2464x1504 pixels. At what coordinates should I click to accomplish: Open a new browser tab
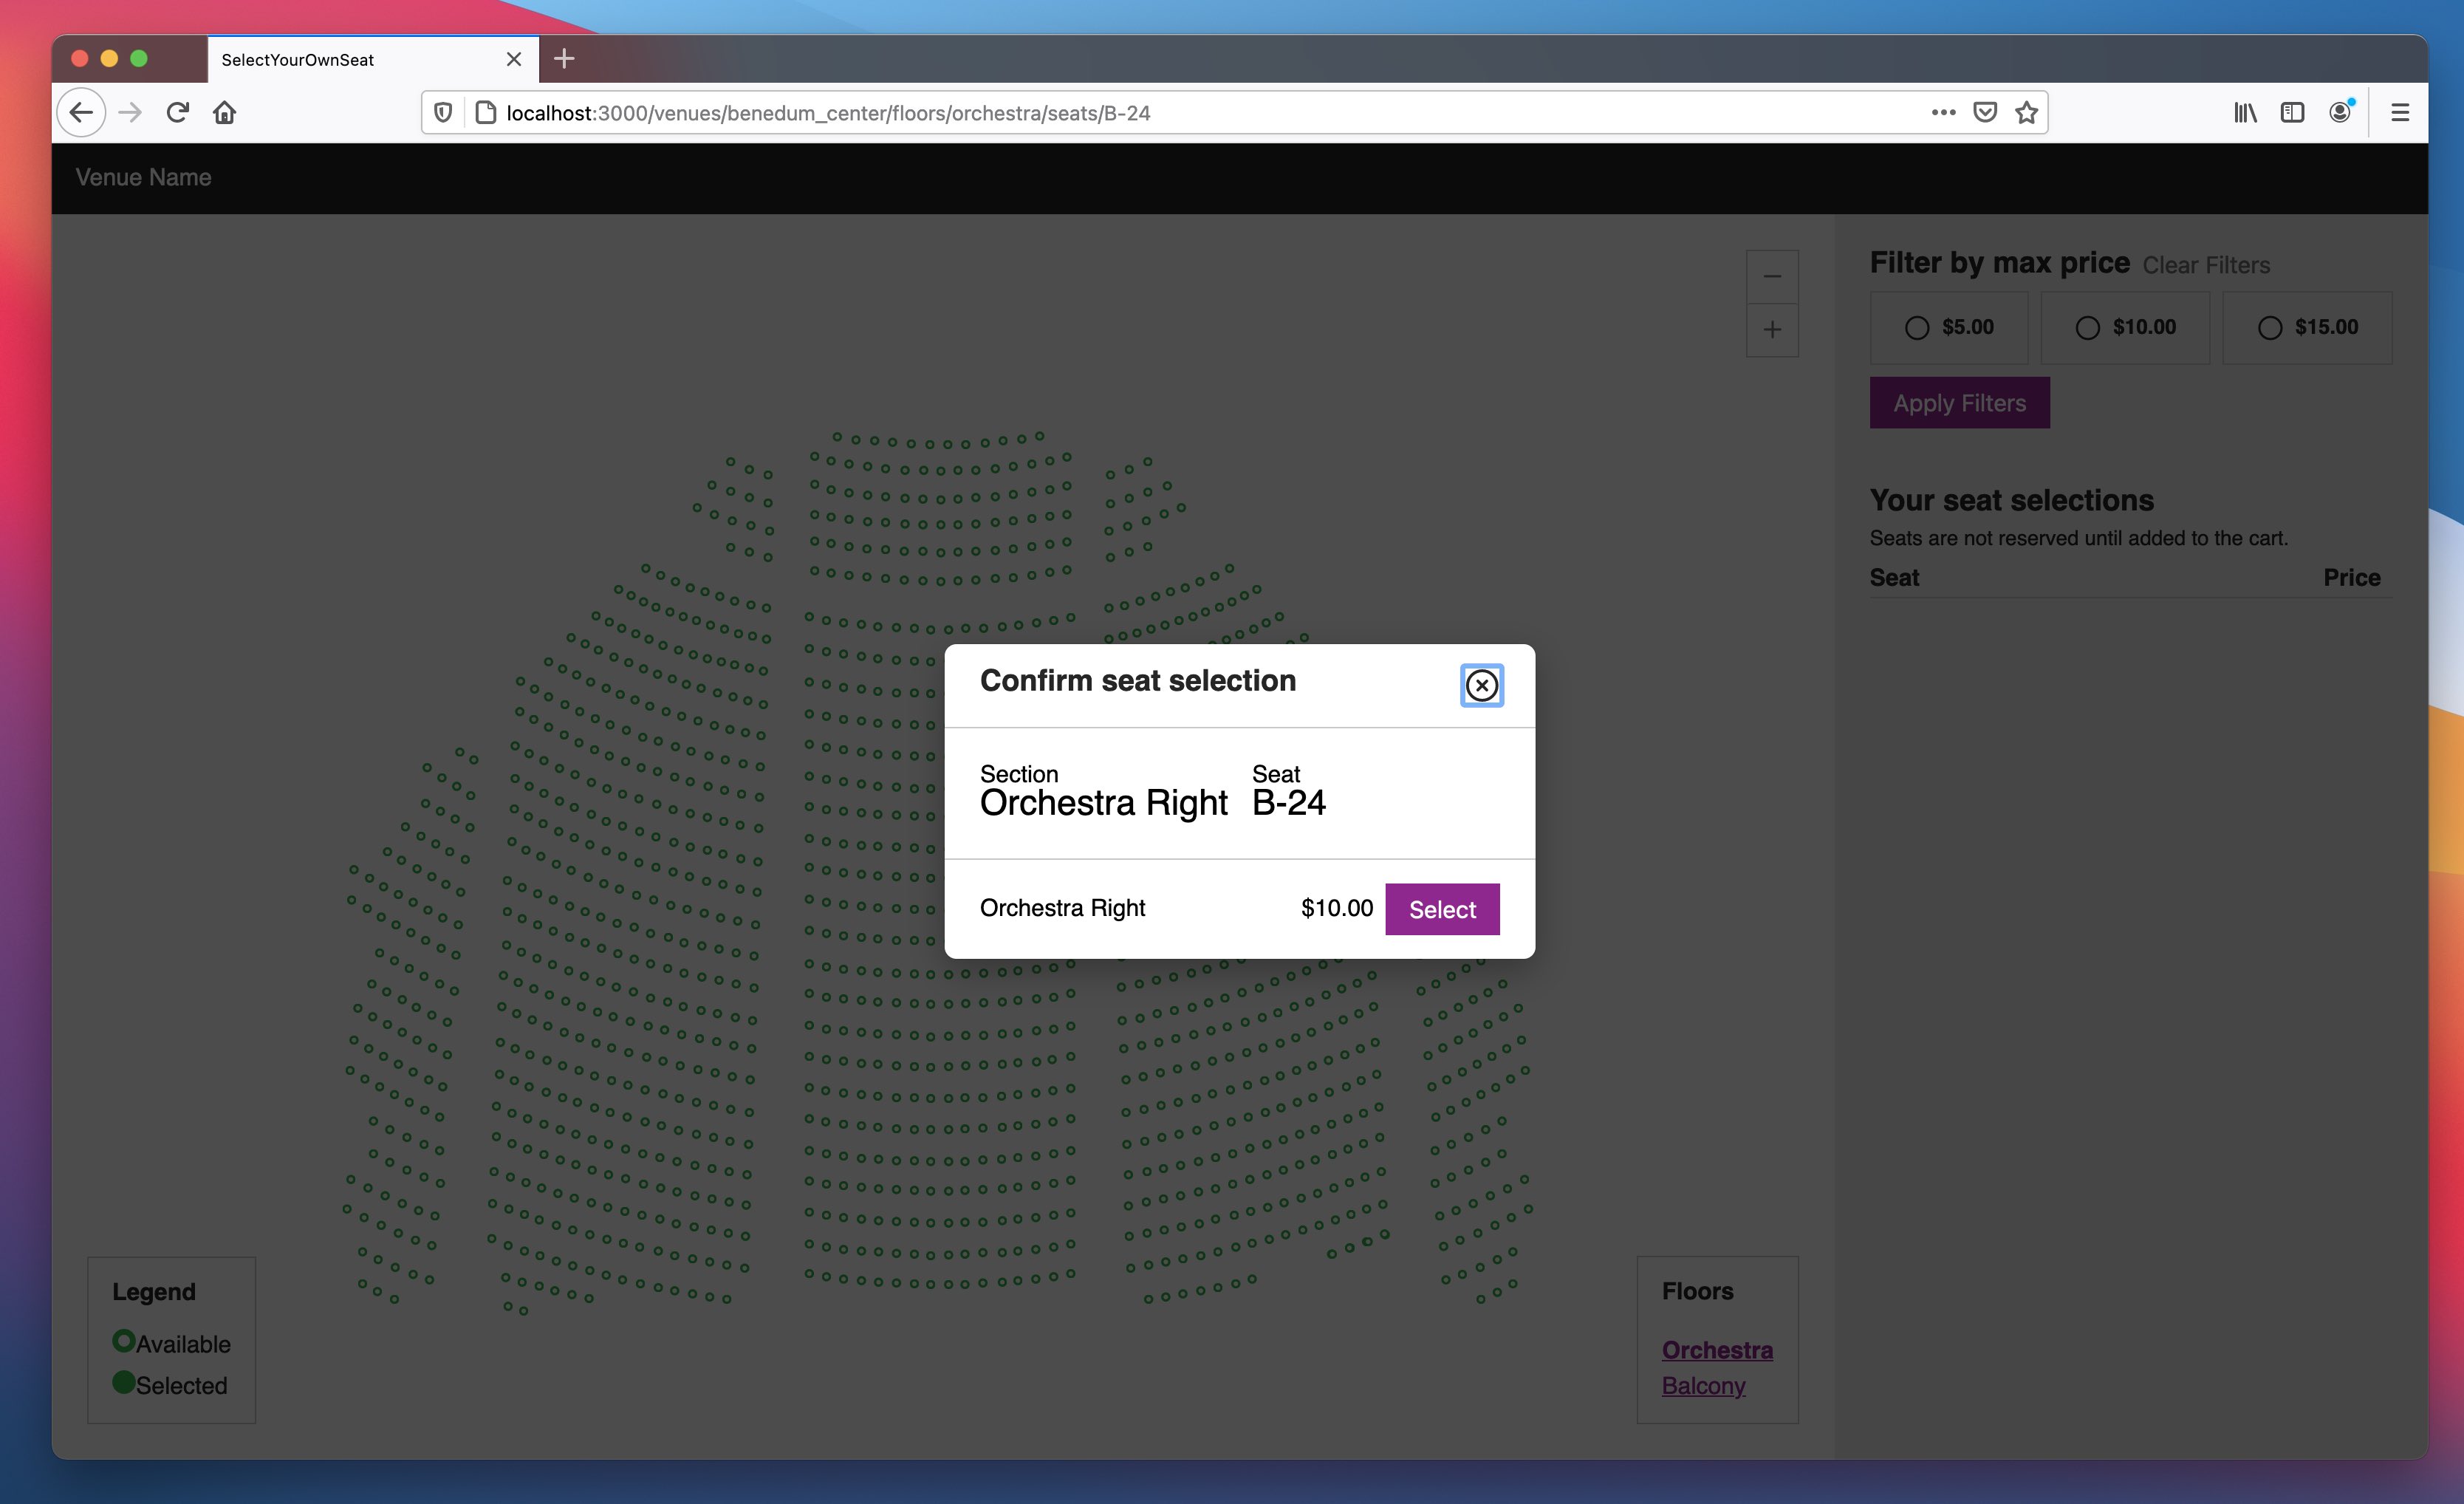(565, 58)
